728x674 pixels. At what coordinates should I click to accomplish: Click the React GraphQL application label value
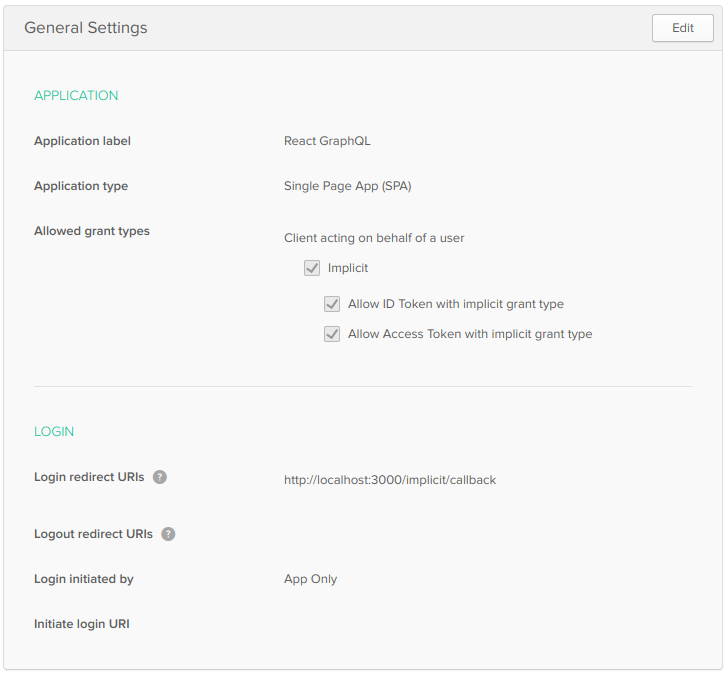click(327, 141)
